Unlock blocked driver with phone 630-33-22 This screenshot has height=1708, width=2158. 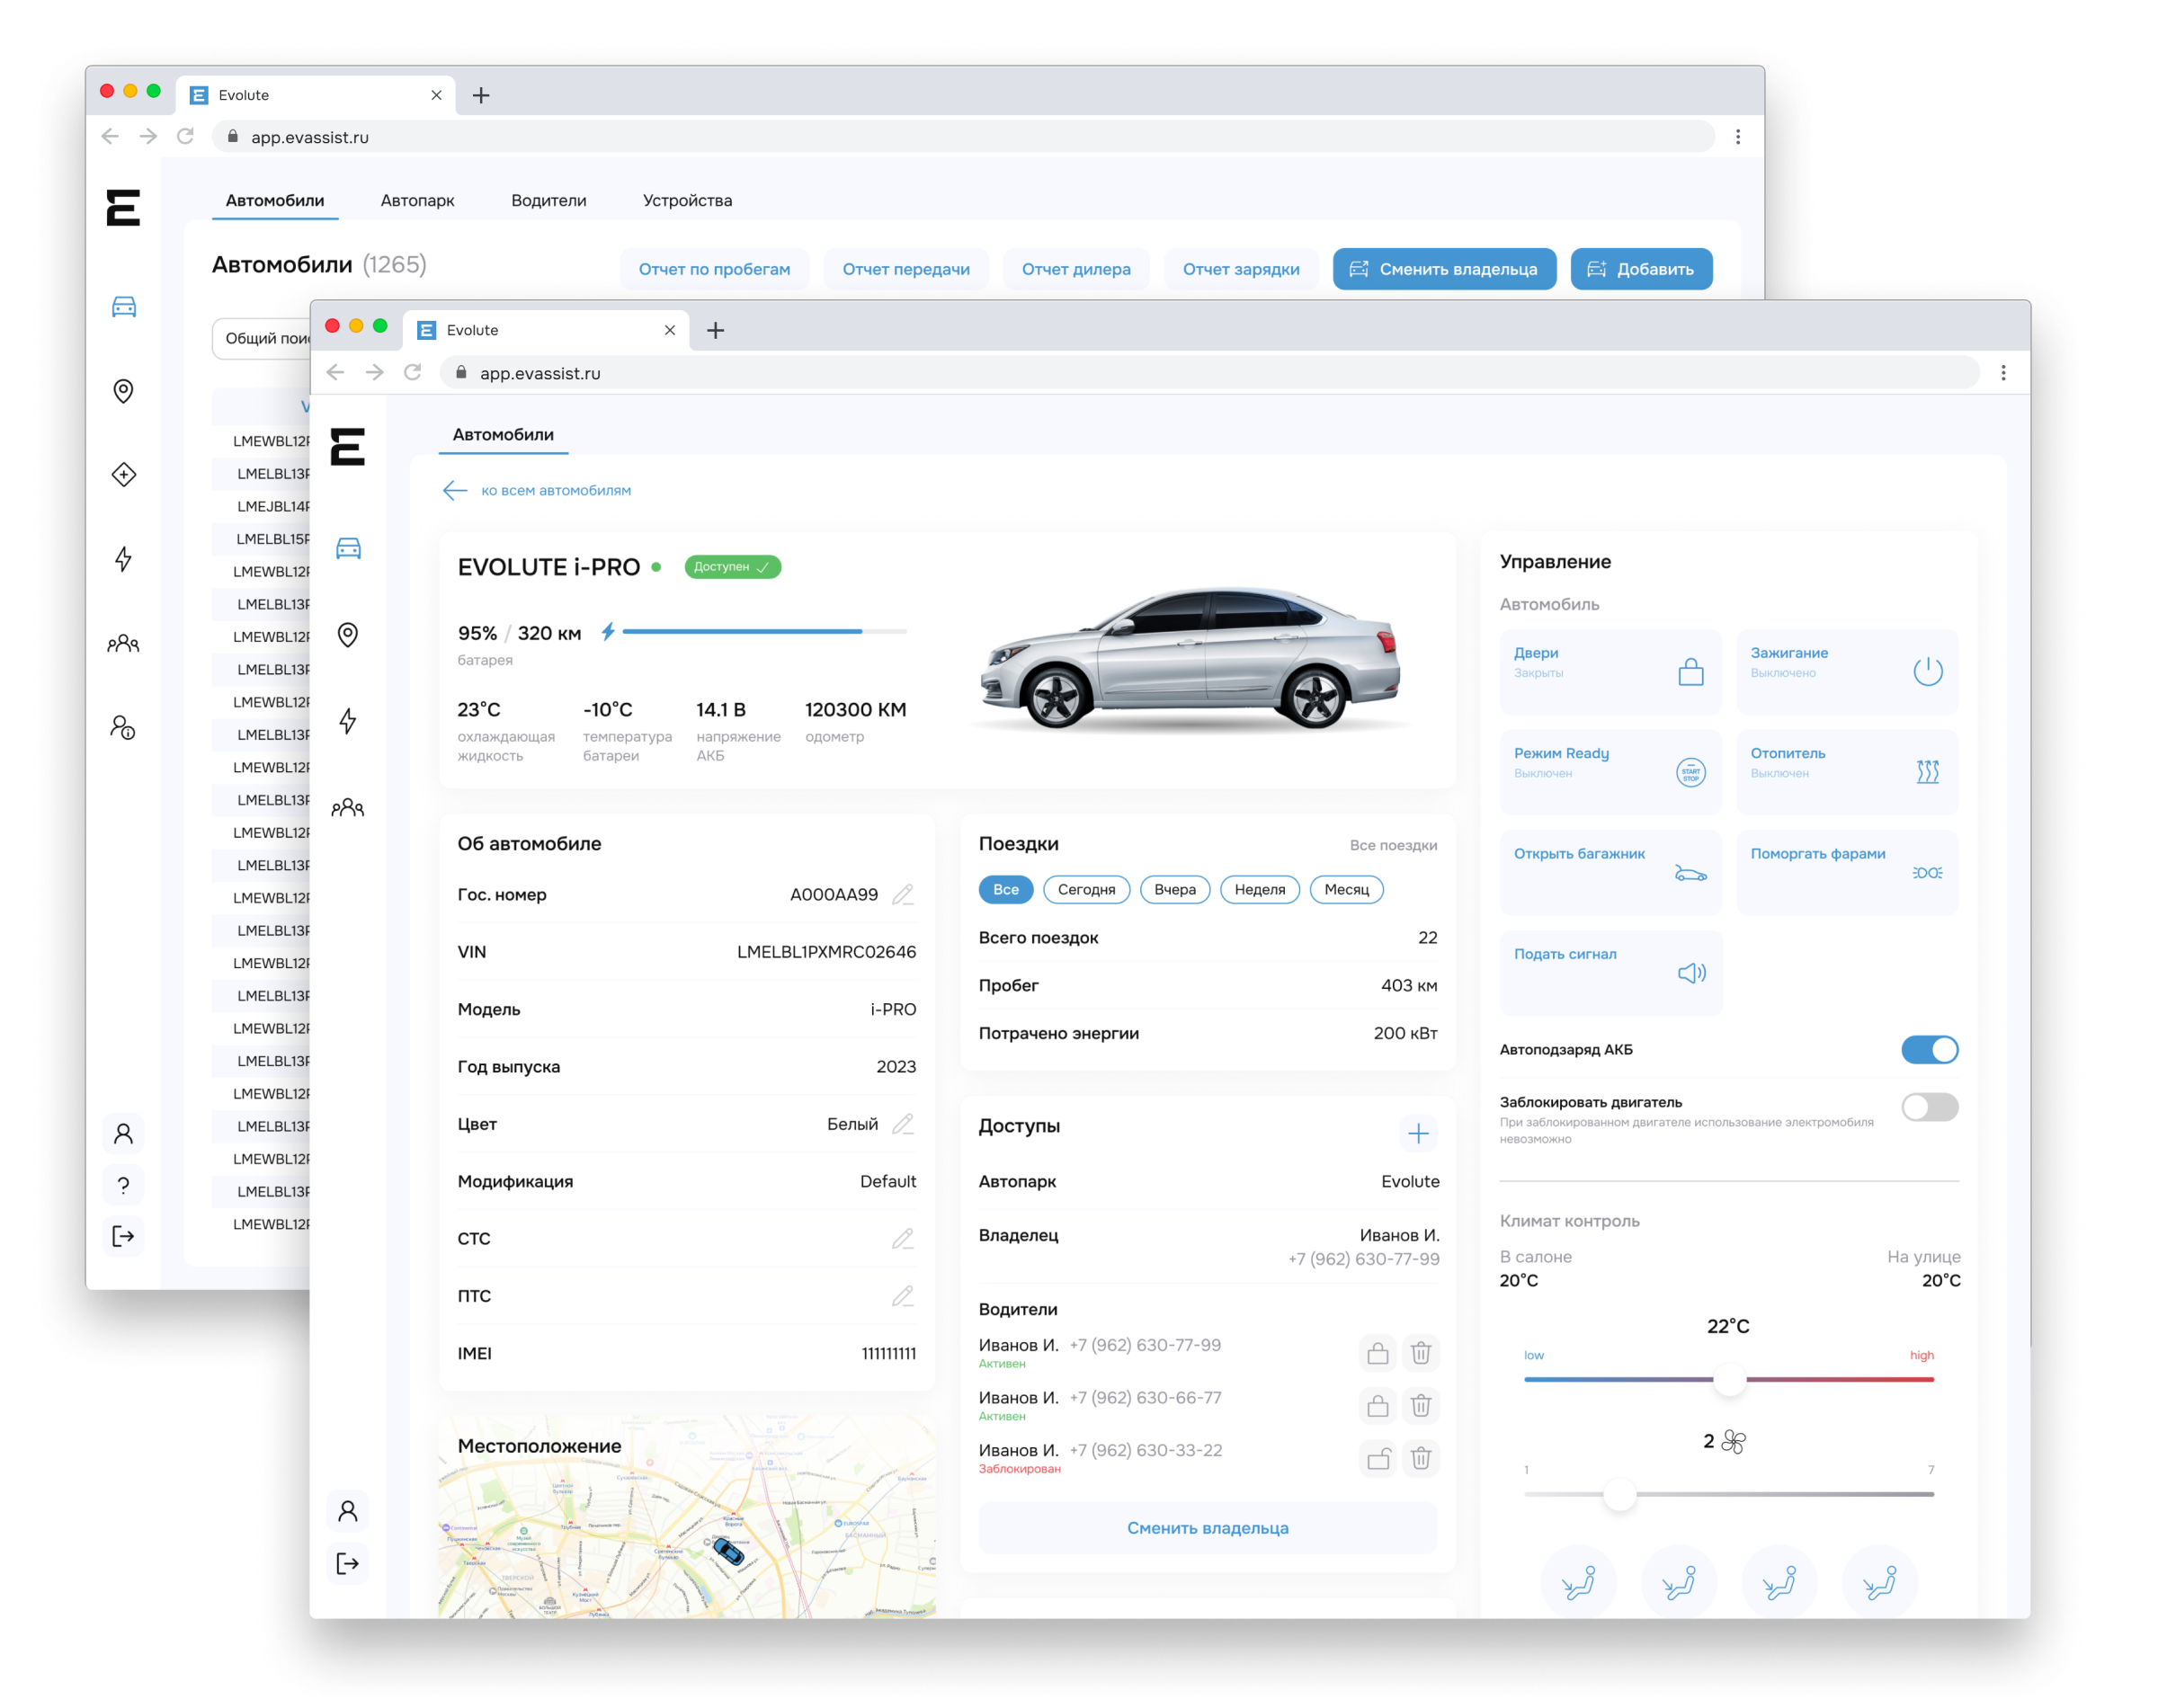coord(1379,1460)
